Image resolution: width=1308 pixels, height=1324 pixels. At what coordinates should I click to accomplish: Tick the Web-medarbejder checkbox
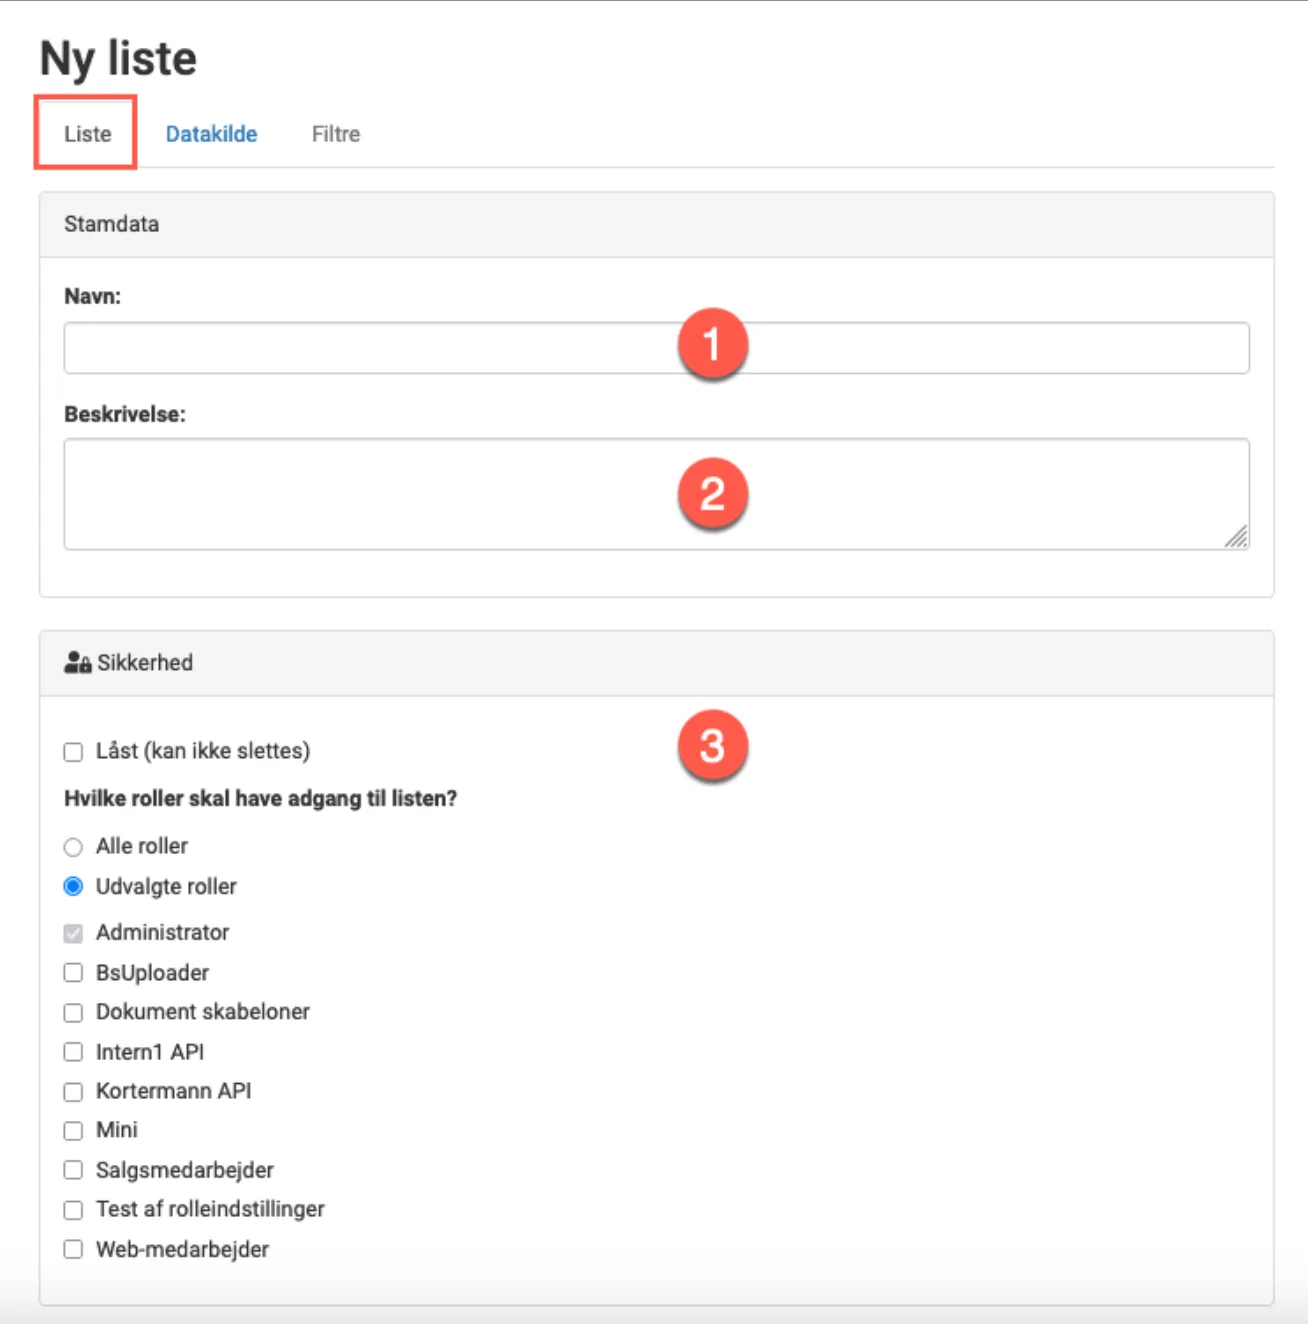point(73,1249)
